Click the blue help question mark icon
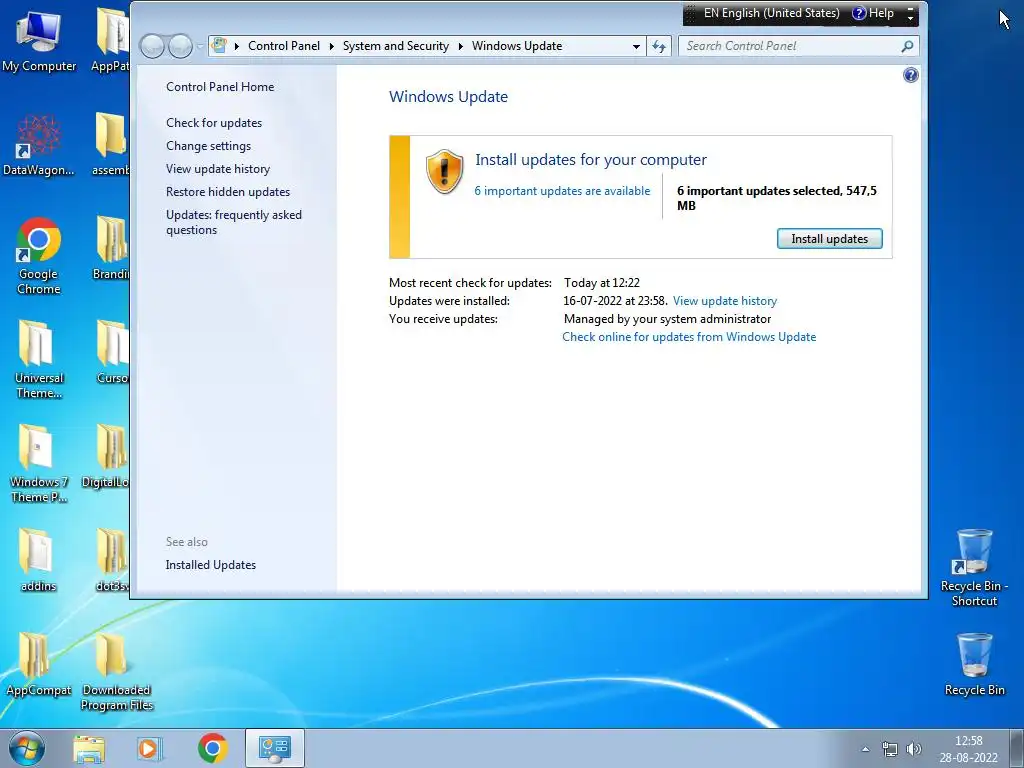The image size is (1024, 768). (x=910, y=75)
